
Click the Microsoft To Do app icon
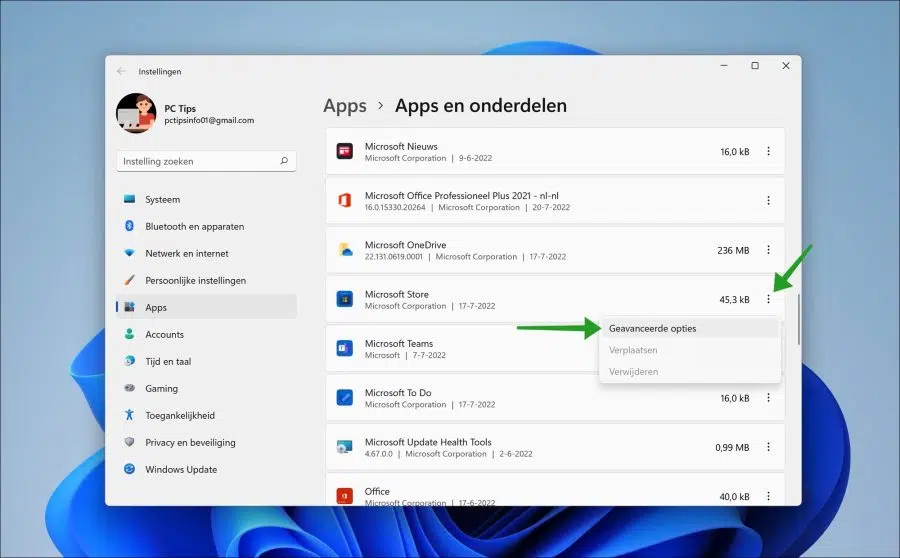click(x=344, y=398)
